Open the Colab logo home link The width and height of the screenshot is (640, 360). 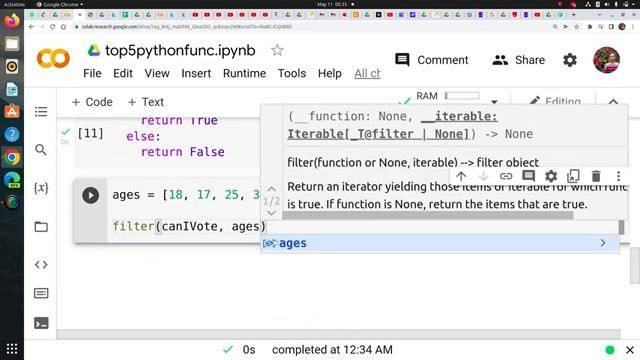(x=53, y=58)
